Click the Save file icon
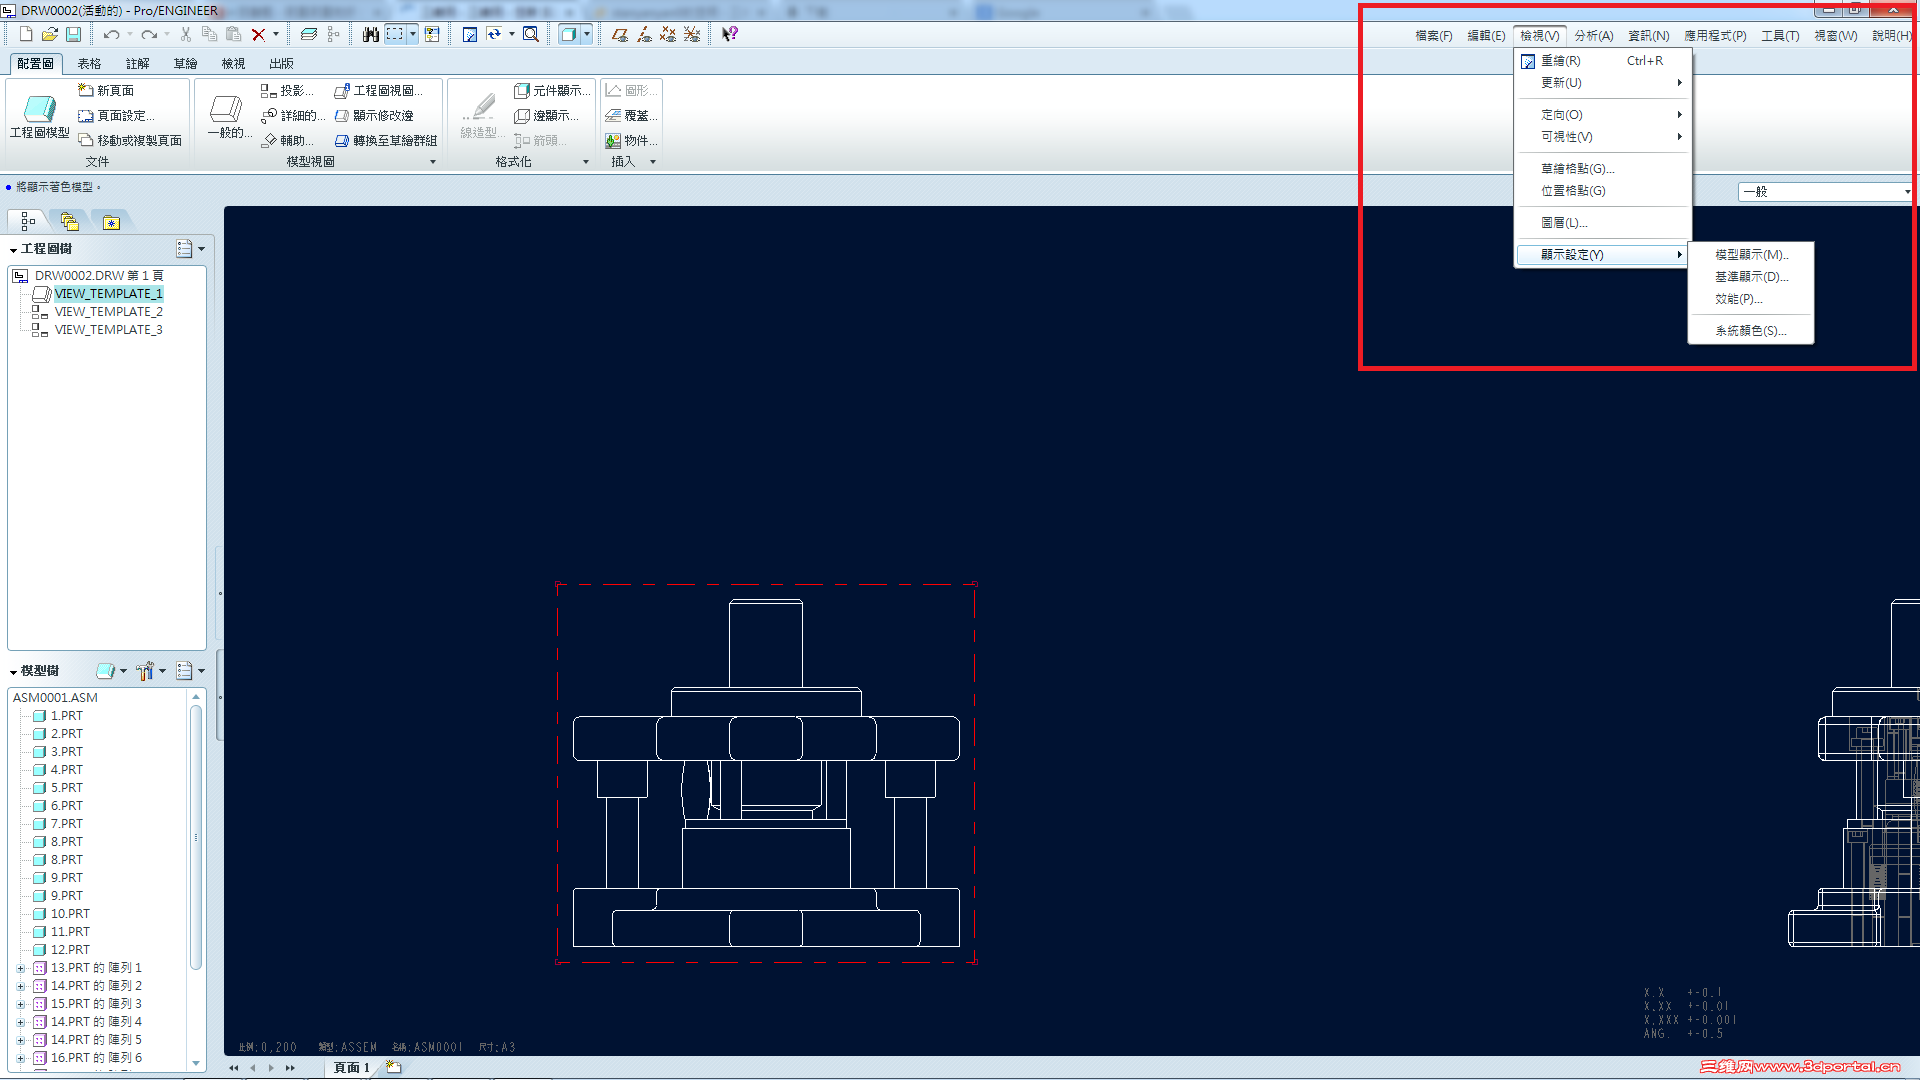 pyautogui.click(x=74, y=34)
